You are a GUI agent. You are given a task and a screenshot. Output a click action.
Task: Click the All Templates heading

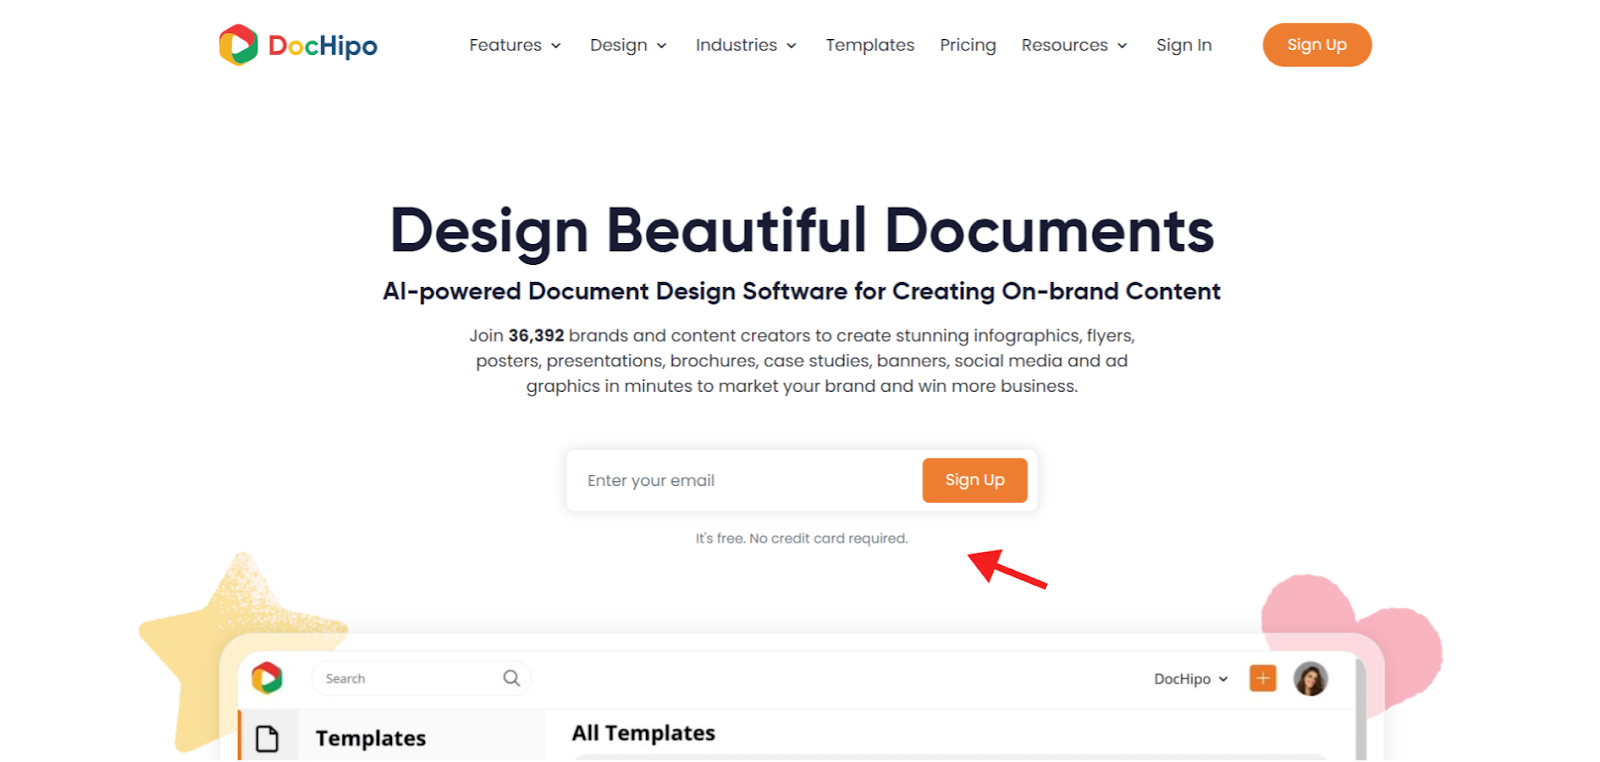[x=643, y=733]
